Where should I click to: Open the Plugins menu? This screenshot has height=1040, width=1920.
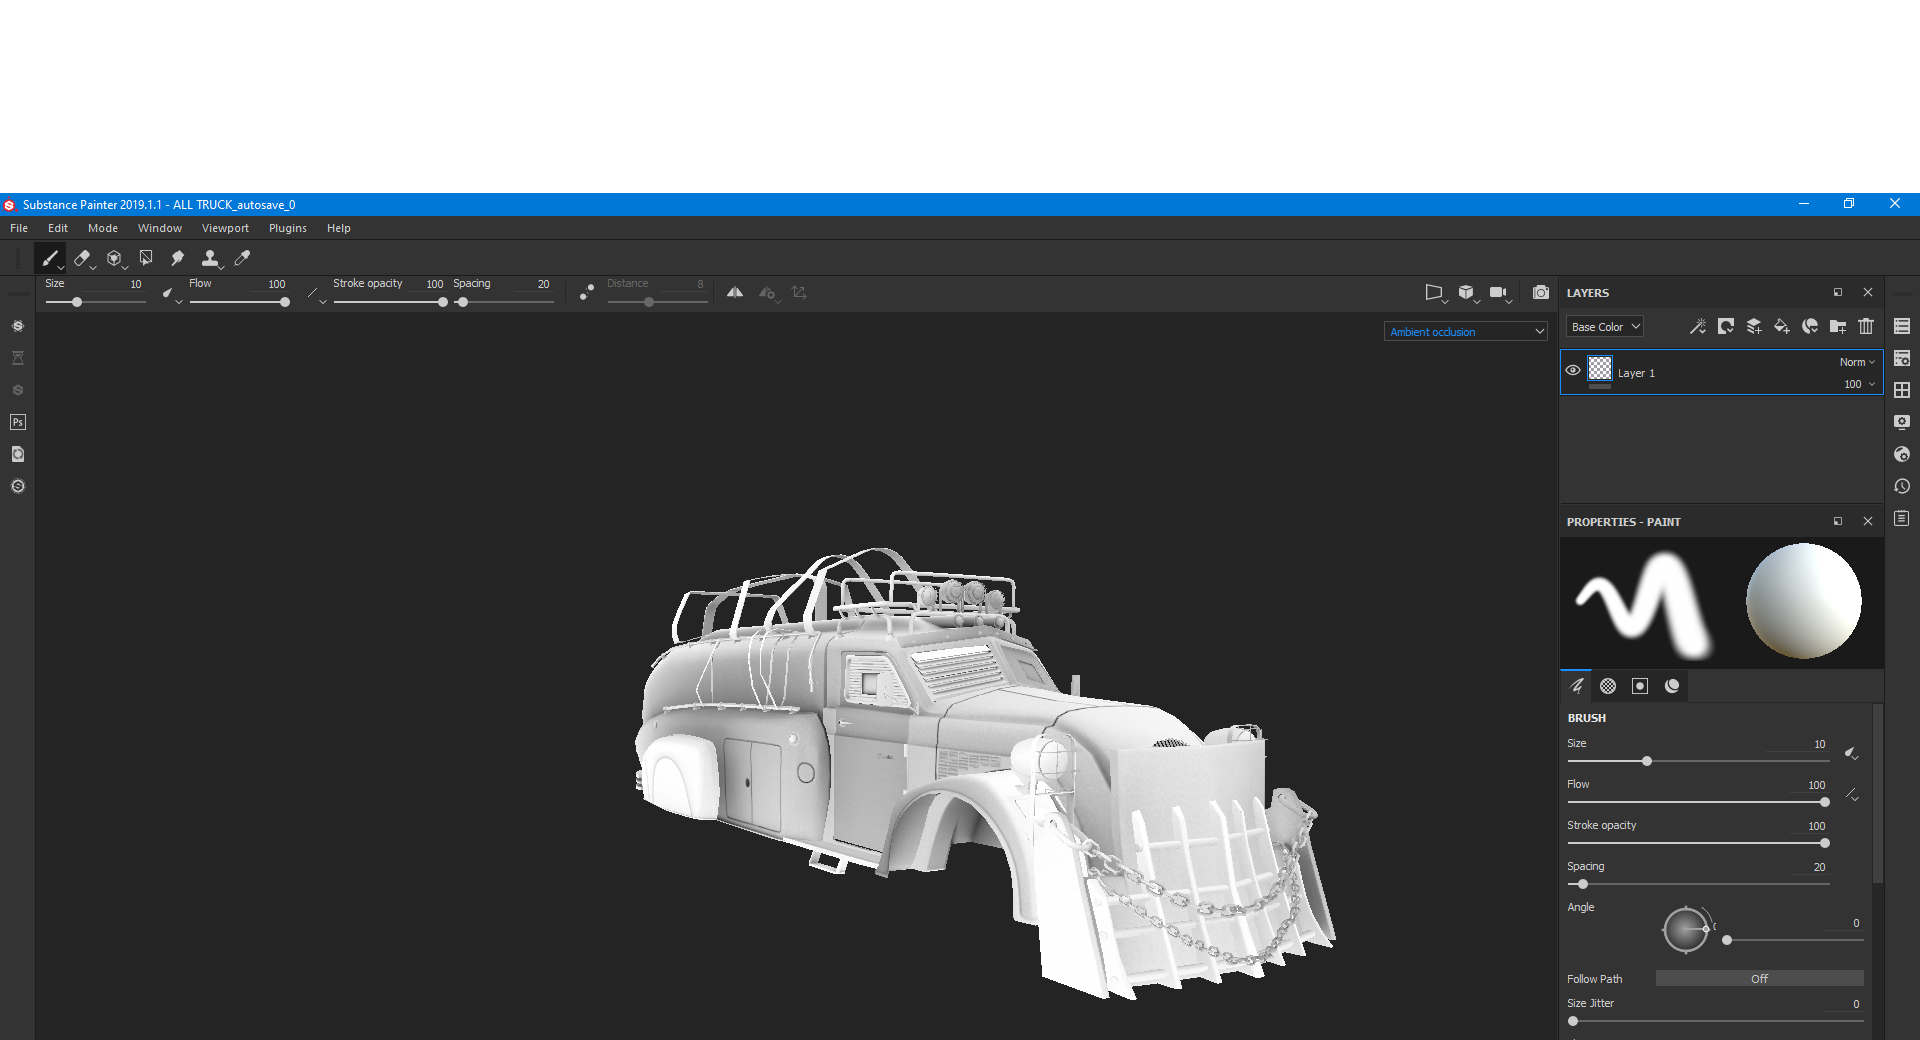pos(287,229)
